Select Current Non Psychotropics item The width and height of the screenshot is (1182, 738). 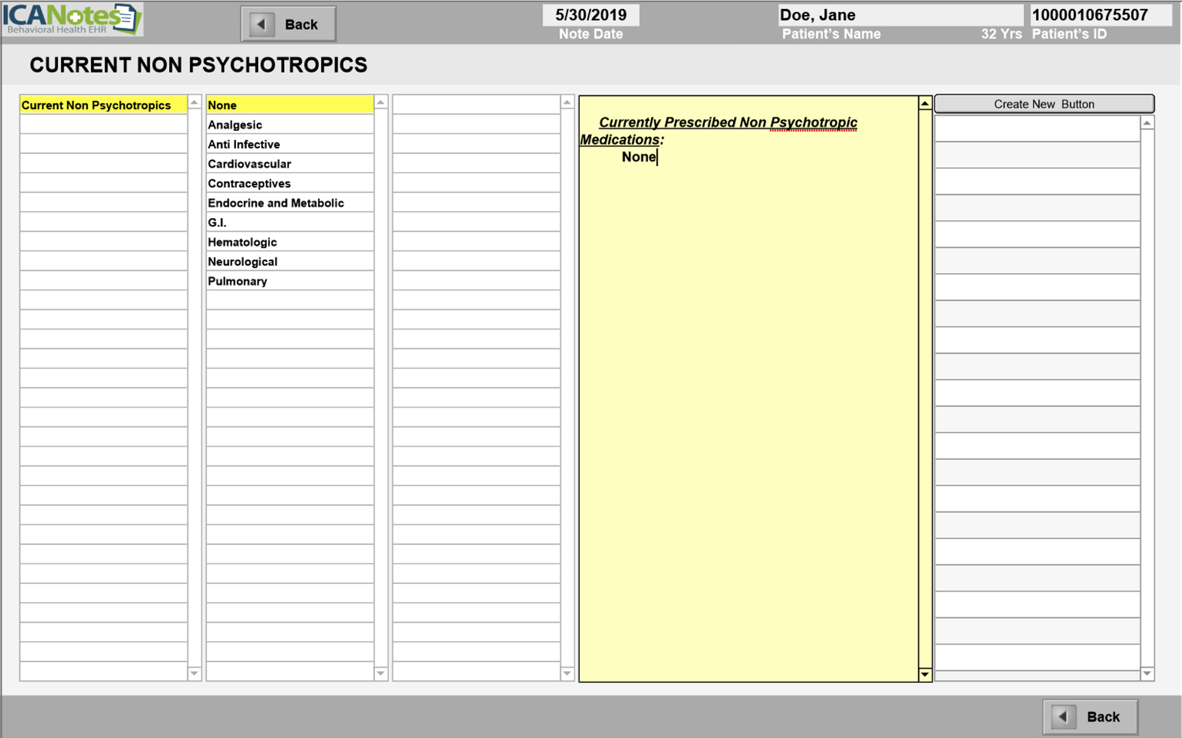click(96, 105)
